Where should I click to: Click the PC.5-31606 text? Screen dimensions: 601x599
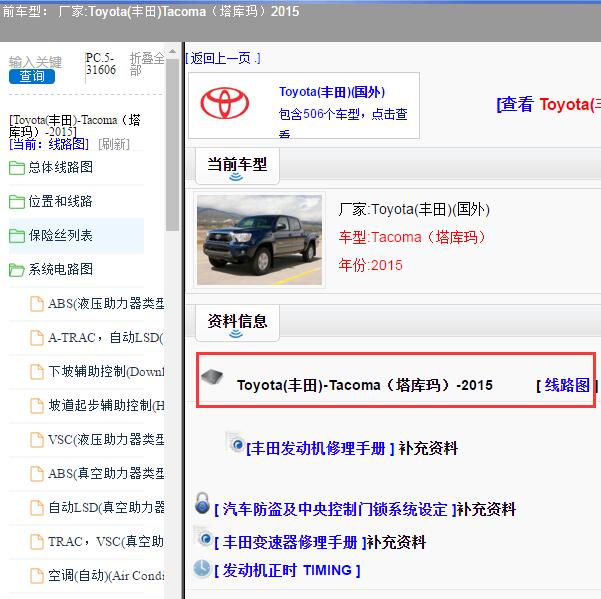pos(101,64)
